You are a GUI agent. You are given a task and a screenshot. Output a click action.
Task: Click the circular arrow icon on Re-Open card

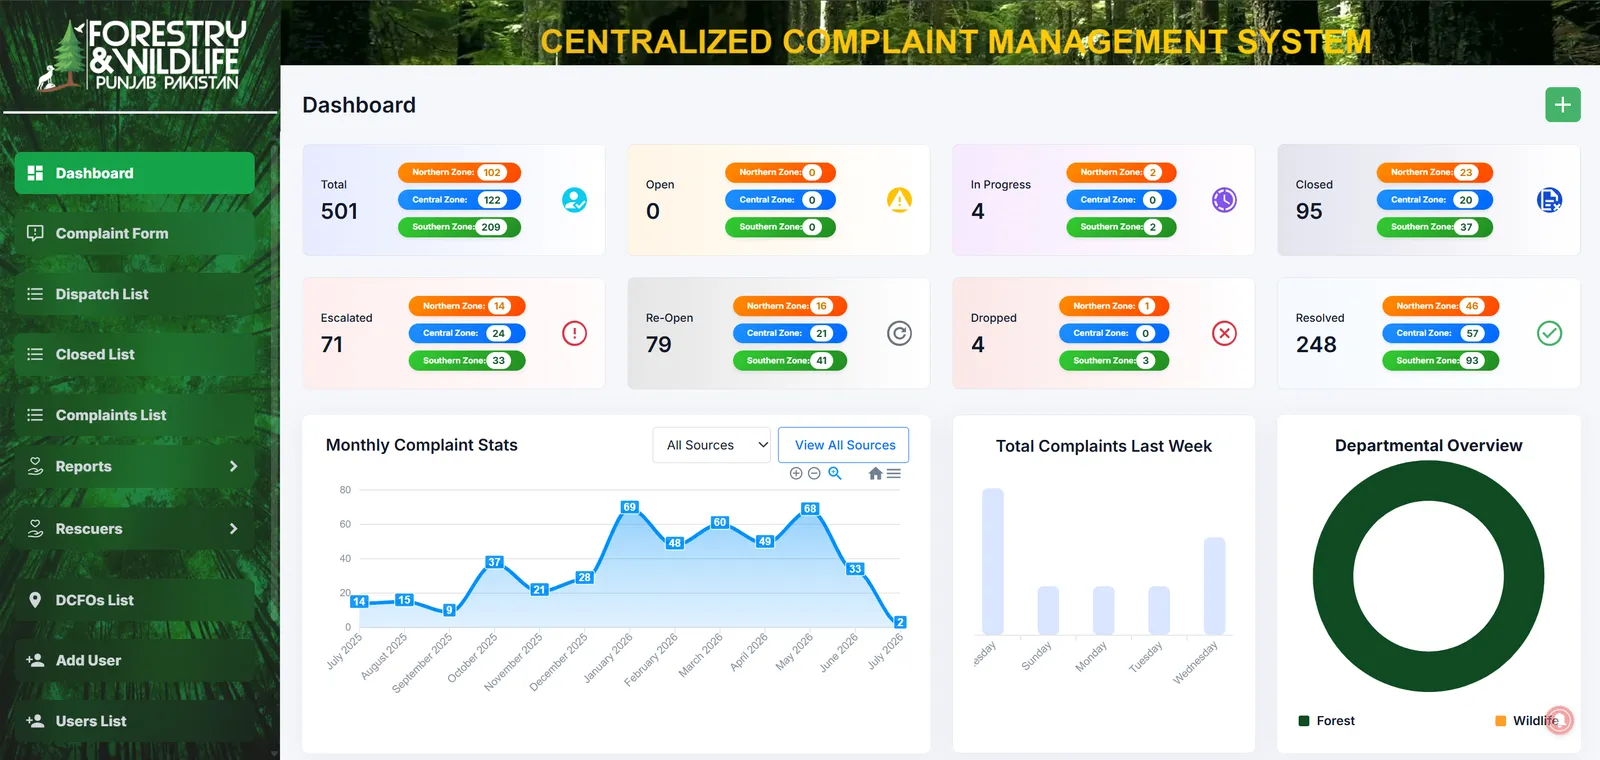coord(899,333)
